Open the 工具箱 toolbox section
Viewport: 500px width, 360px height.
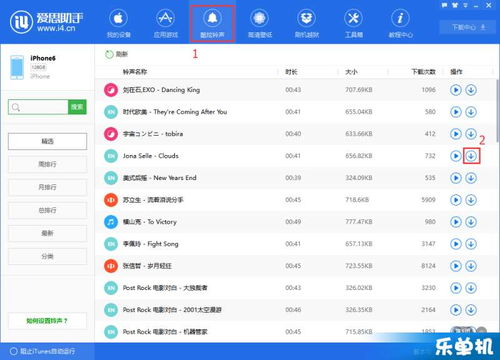pos(353,23)
